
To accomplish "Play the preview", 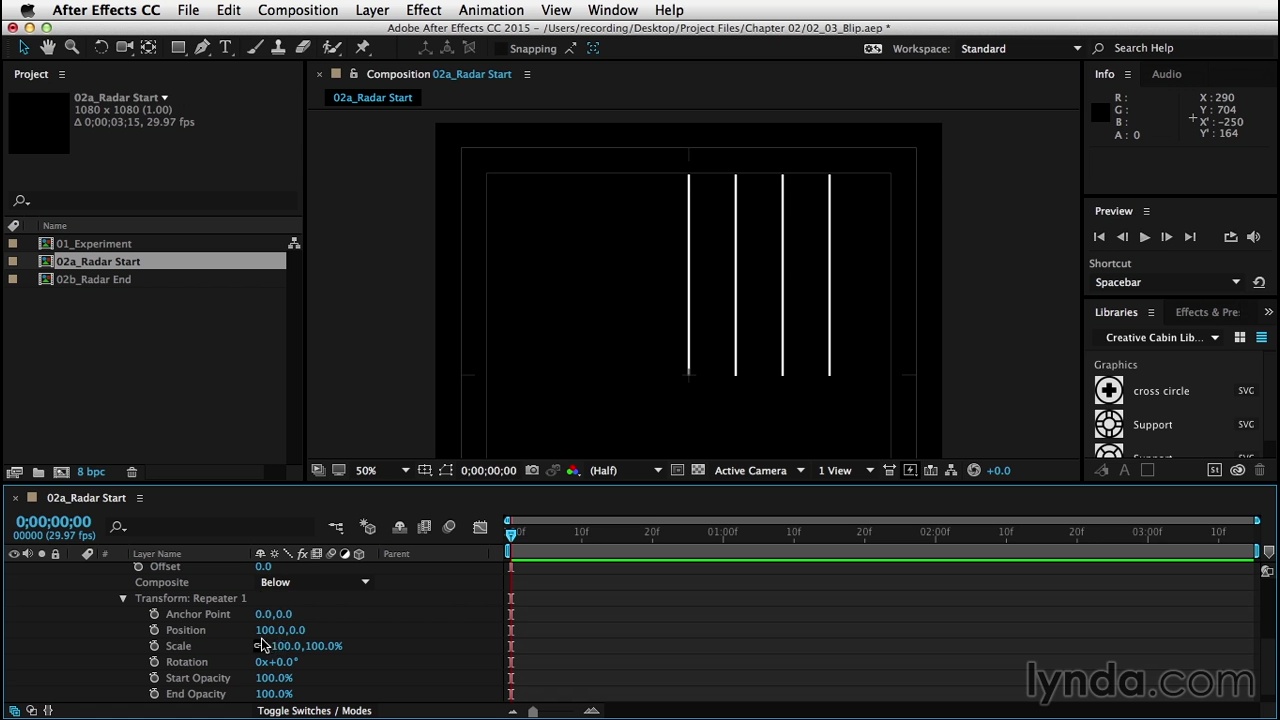I will click(1144, 237).
